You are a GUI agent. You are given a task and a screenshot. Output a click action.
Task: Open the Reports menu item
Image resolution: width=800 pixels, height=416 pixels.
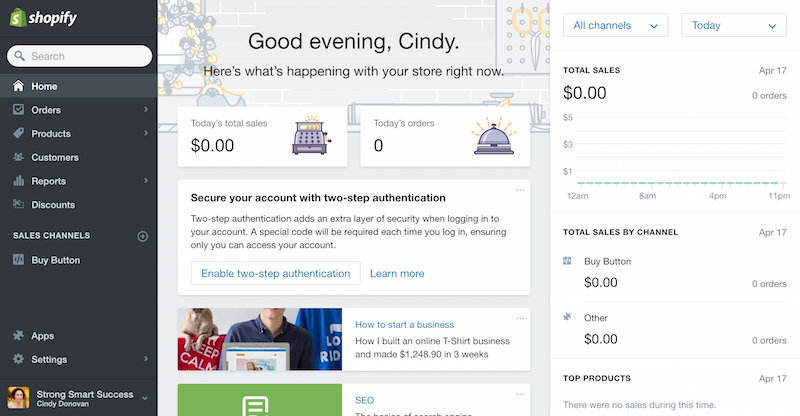48,181
